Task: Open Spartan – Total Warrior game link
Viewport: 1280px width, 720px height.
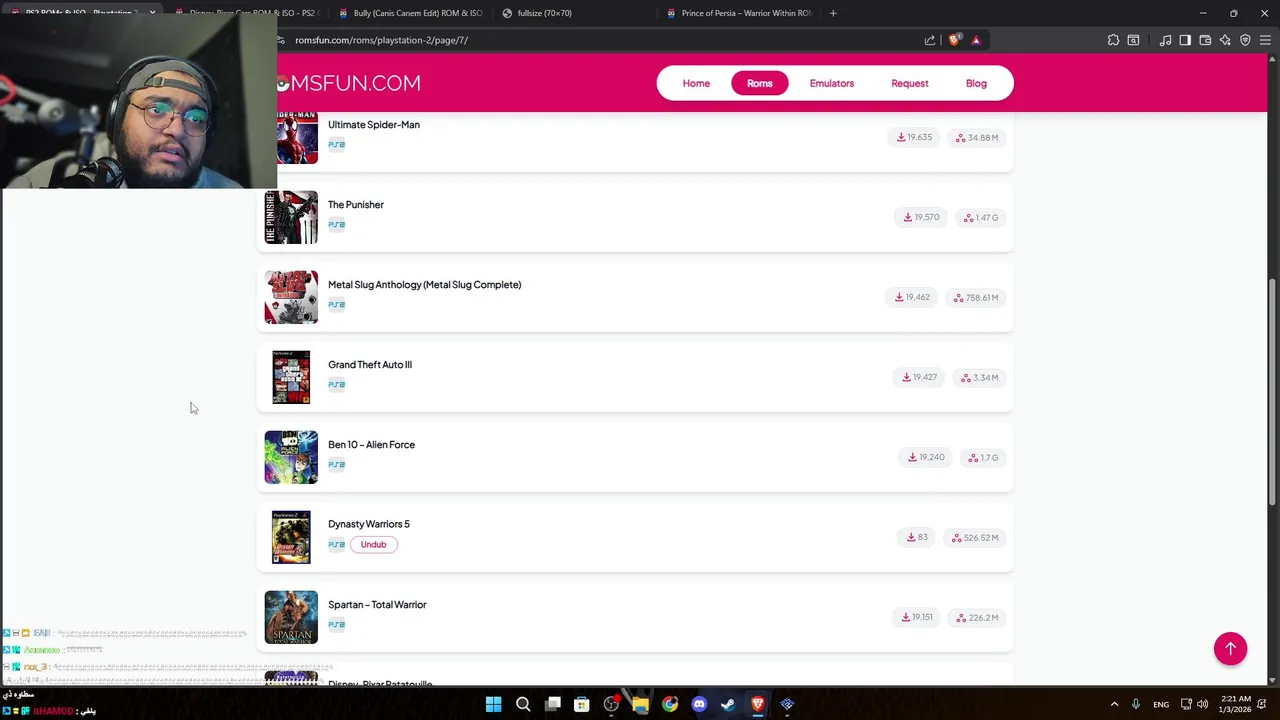Action: click(x=377, y=604)
